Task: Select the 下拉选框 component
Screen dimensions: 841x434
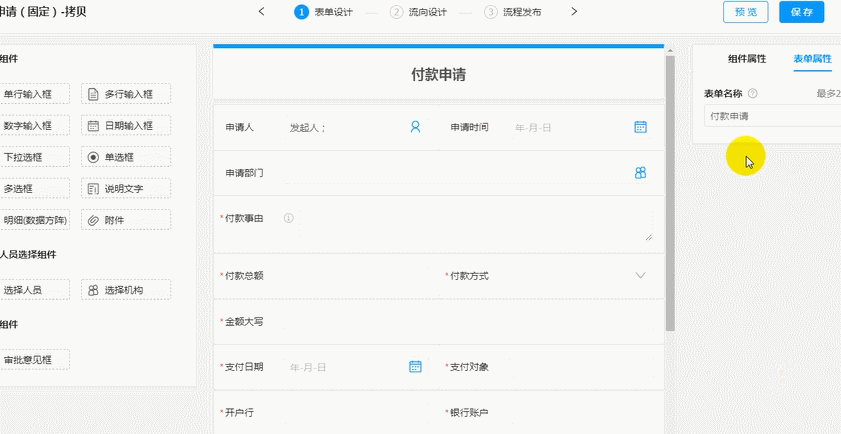Action: [x=34, y=157]
